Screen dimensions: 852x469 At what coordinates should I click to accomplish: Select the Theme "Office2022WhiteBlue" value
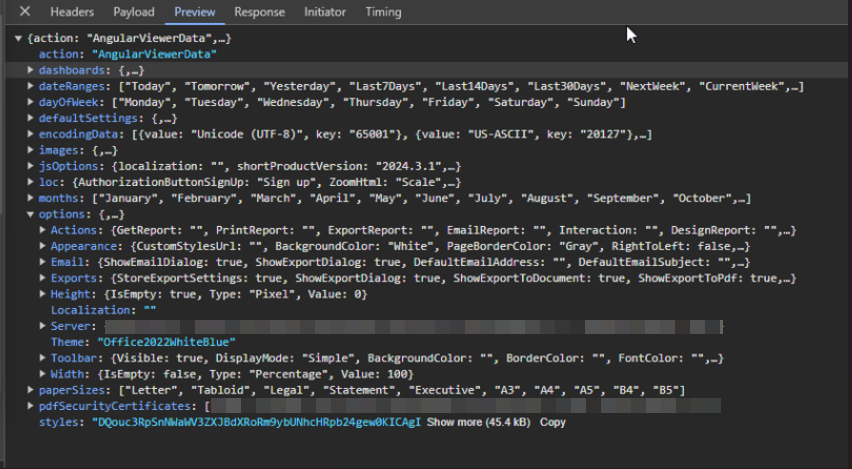point(166,342)
